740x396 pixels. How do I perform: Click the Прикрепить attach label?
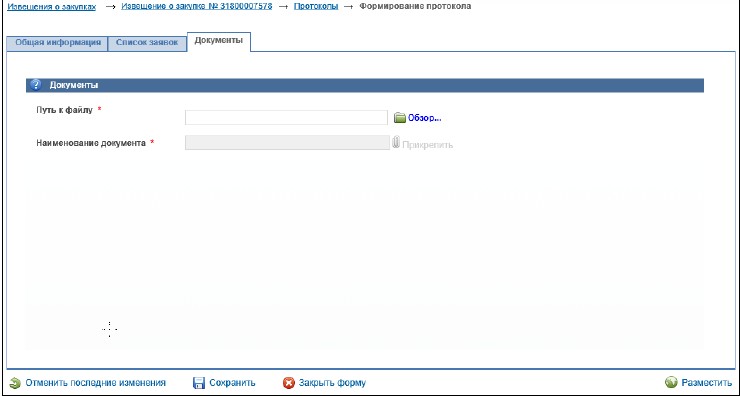click(x=427, y=145)
